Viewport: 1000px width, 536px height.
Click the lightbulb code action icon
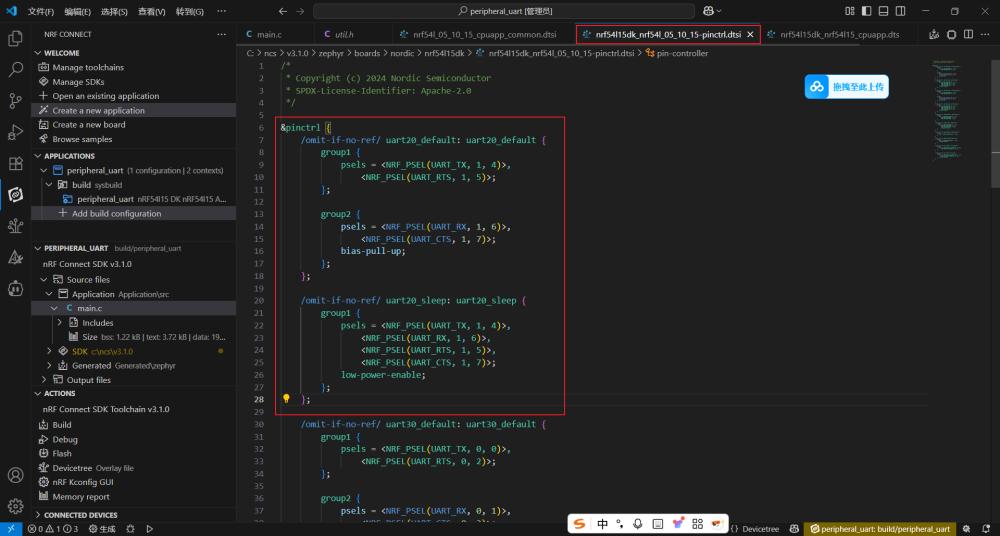click(286, 398)
